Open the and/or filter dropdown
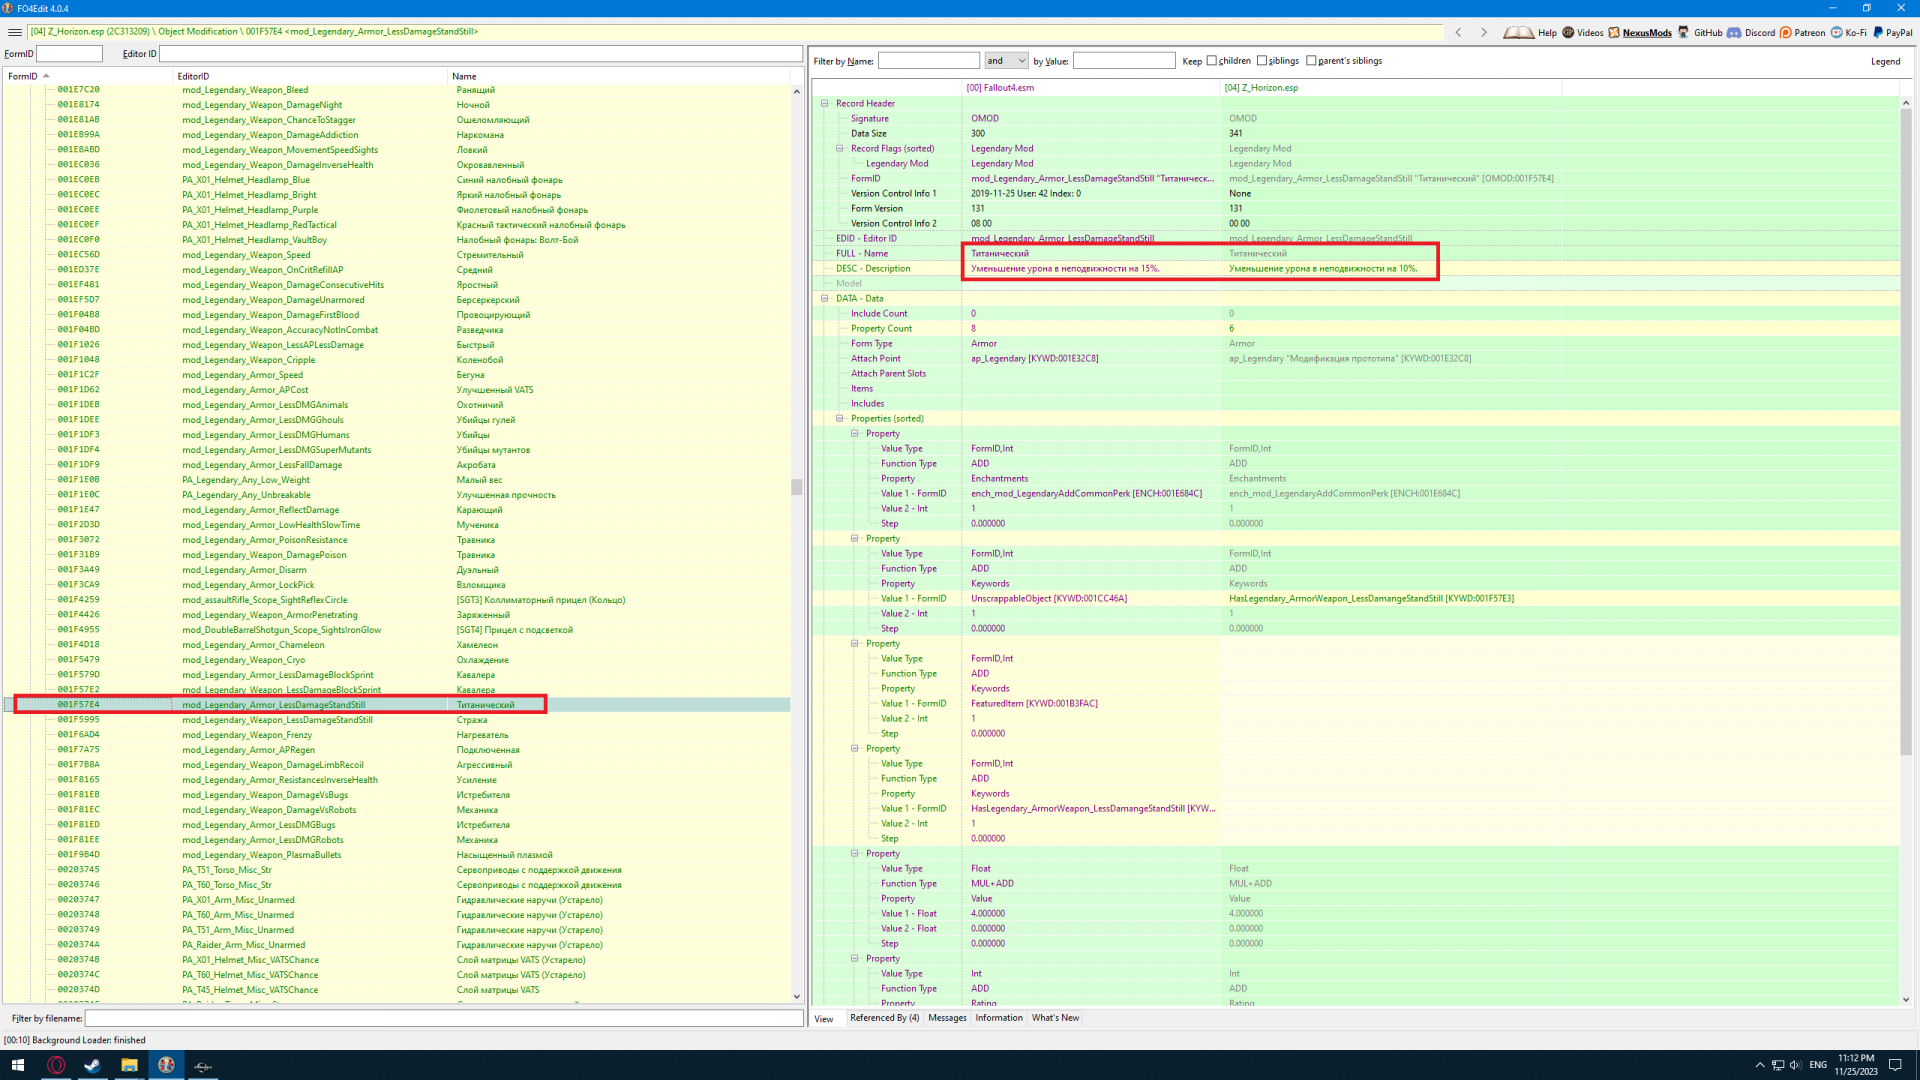 click(x=1006, y=61)
